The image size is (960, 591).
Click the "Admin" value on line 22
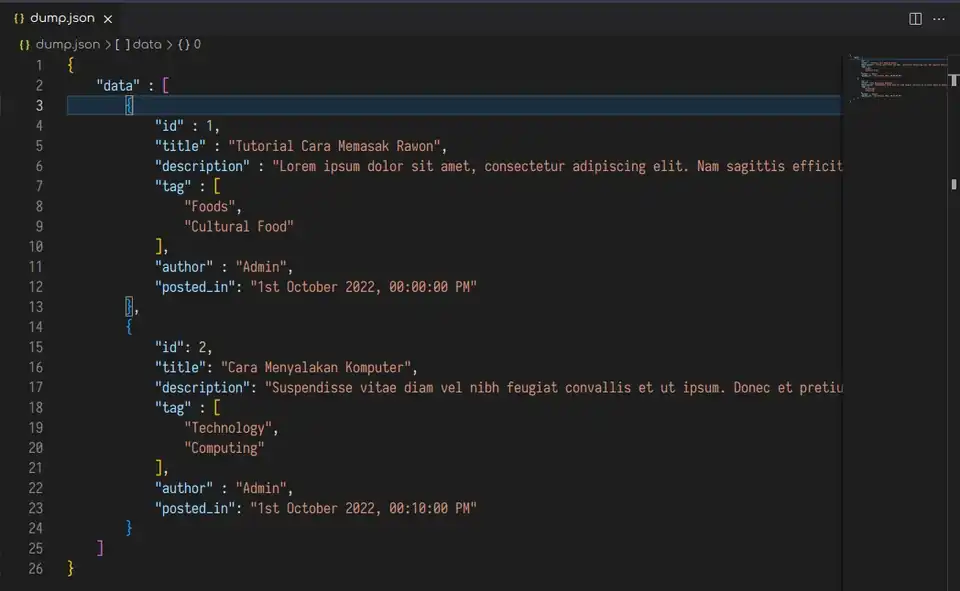point(261,488)
